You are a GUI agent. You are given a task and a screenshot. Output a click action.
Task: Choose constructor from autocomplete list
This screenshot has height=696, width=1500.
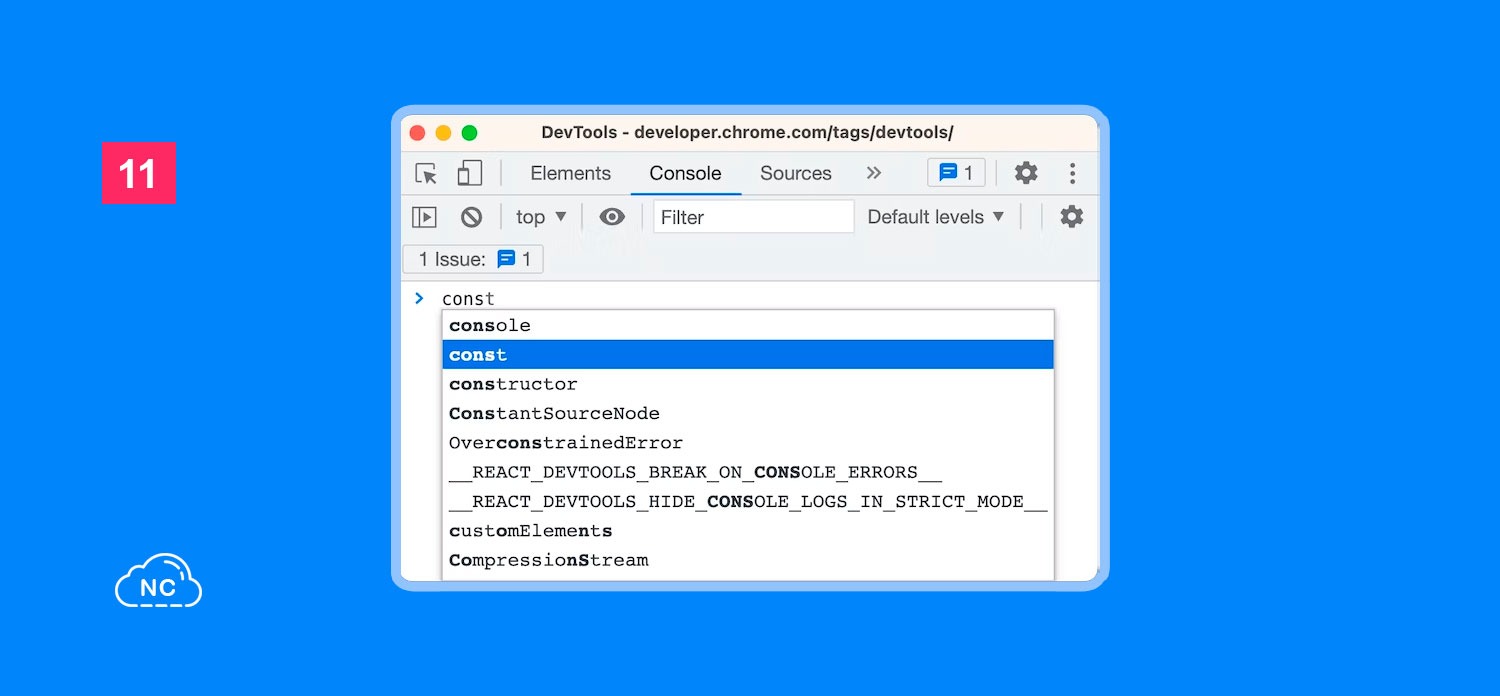(x=748, y=384)
